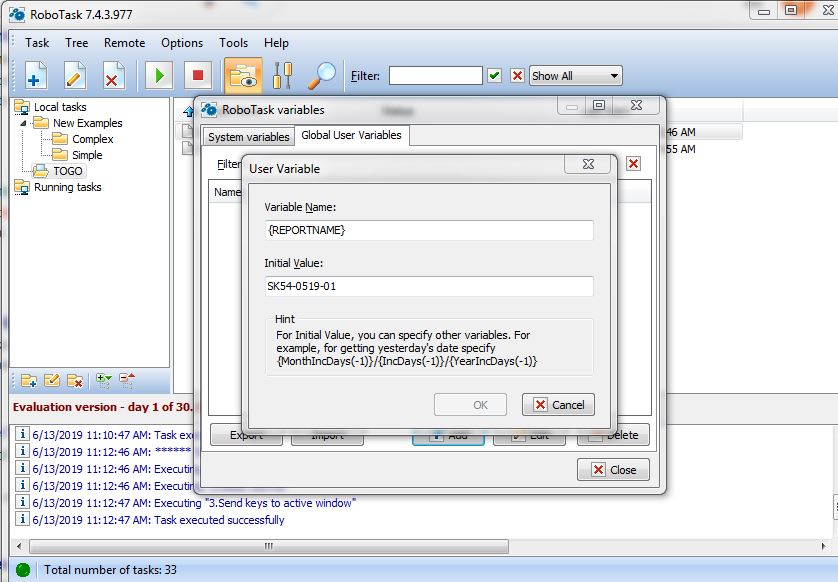Add a new folder icon below the tree
The width and height of the screenshot is (838, 582).
coord(29,381)
